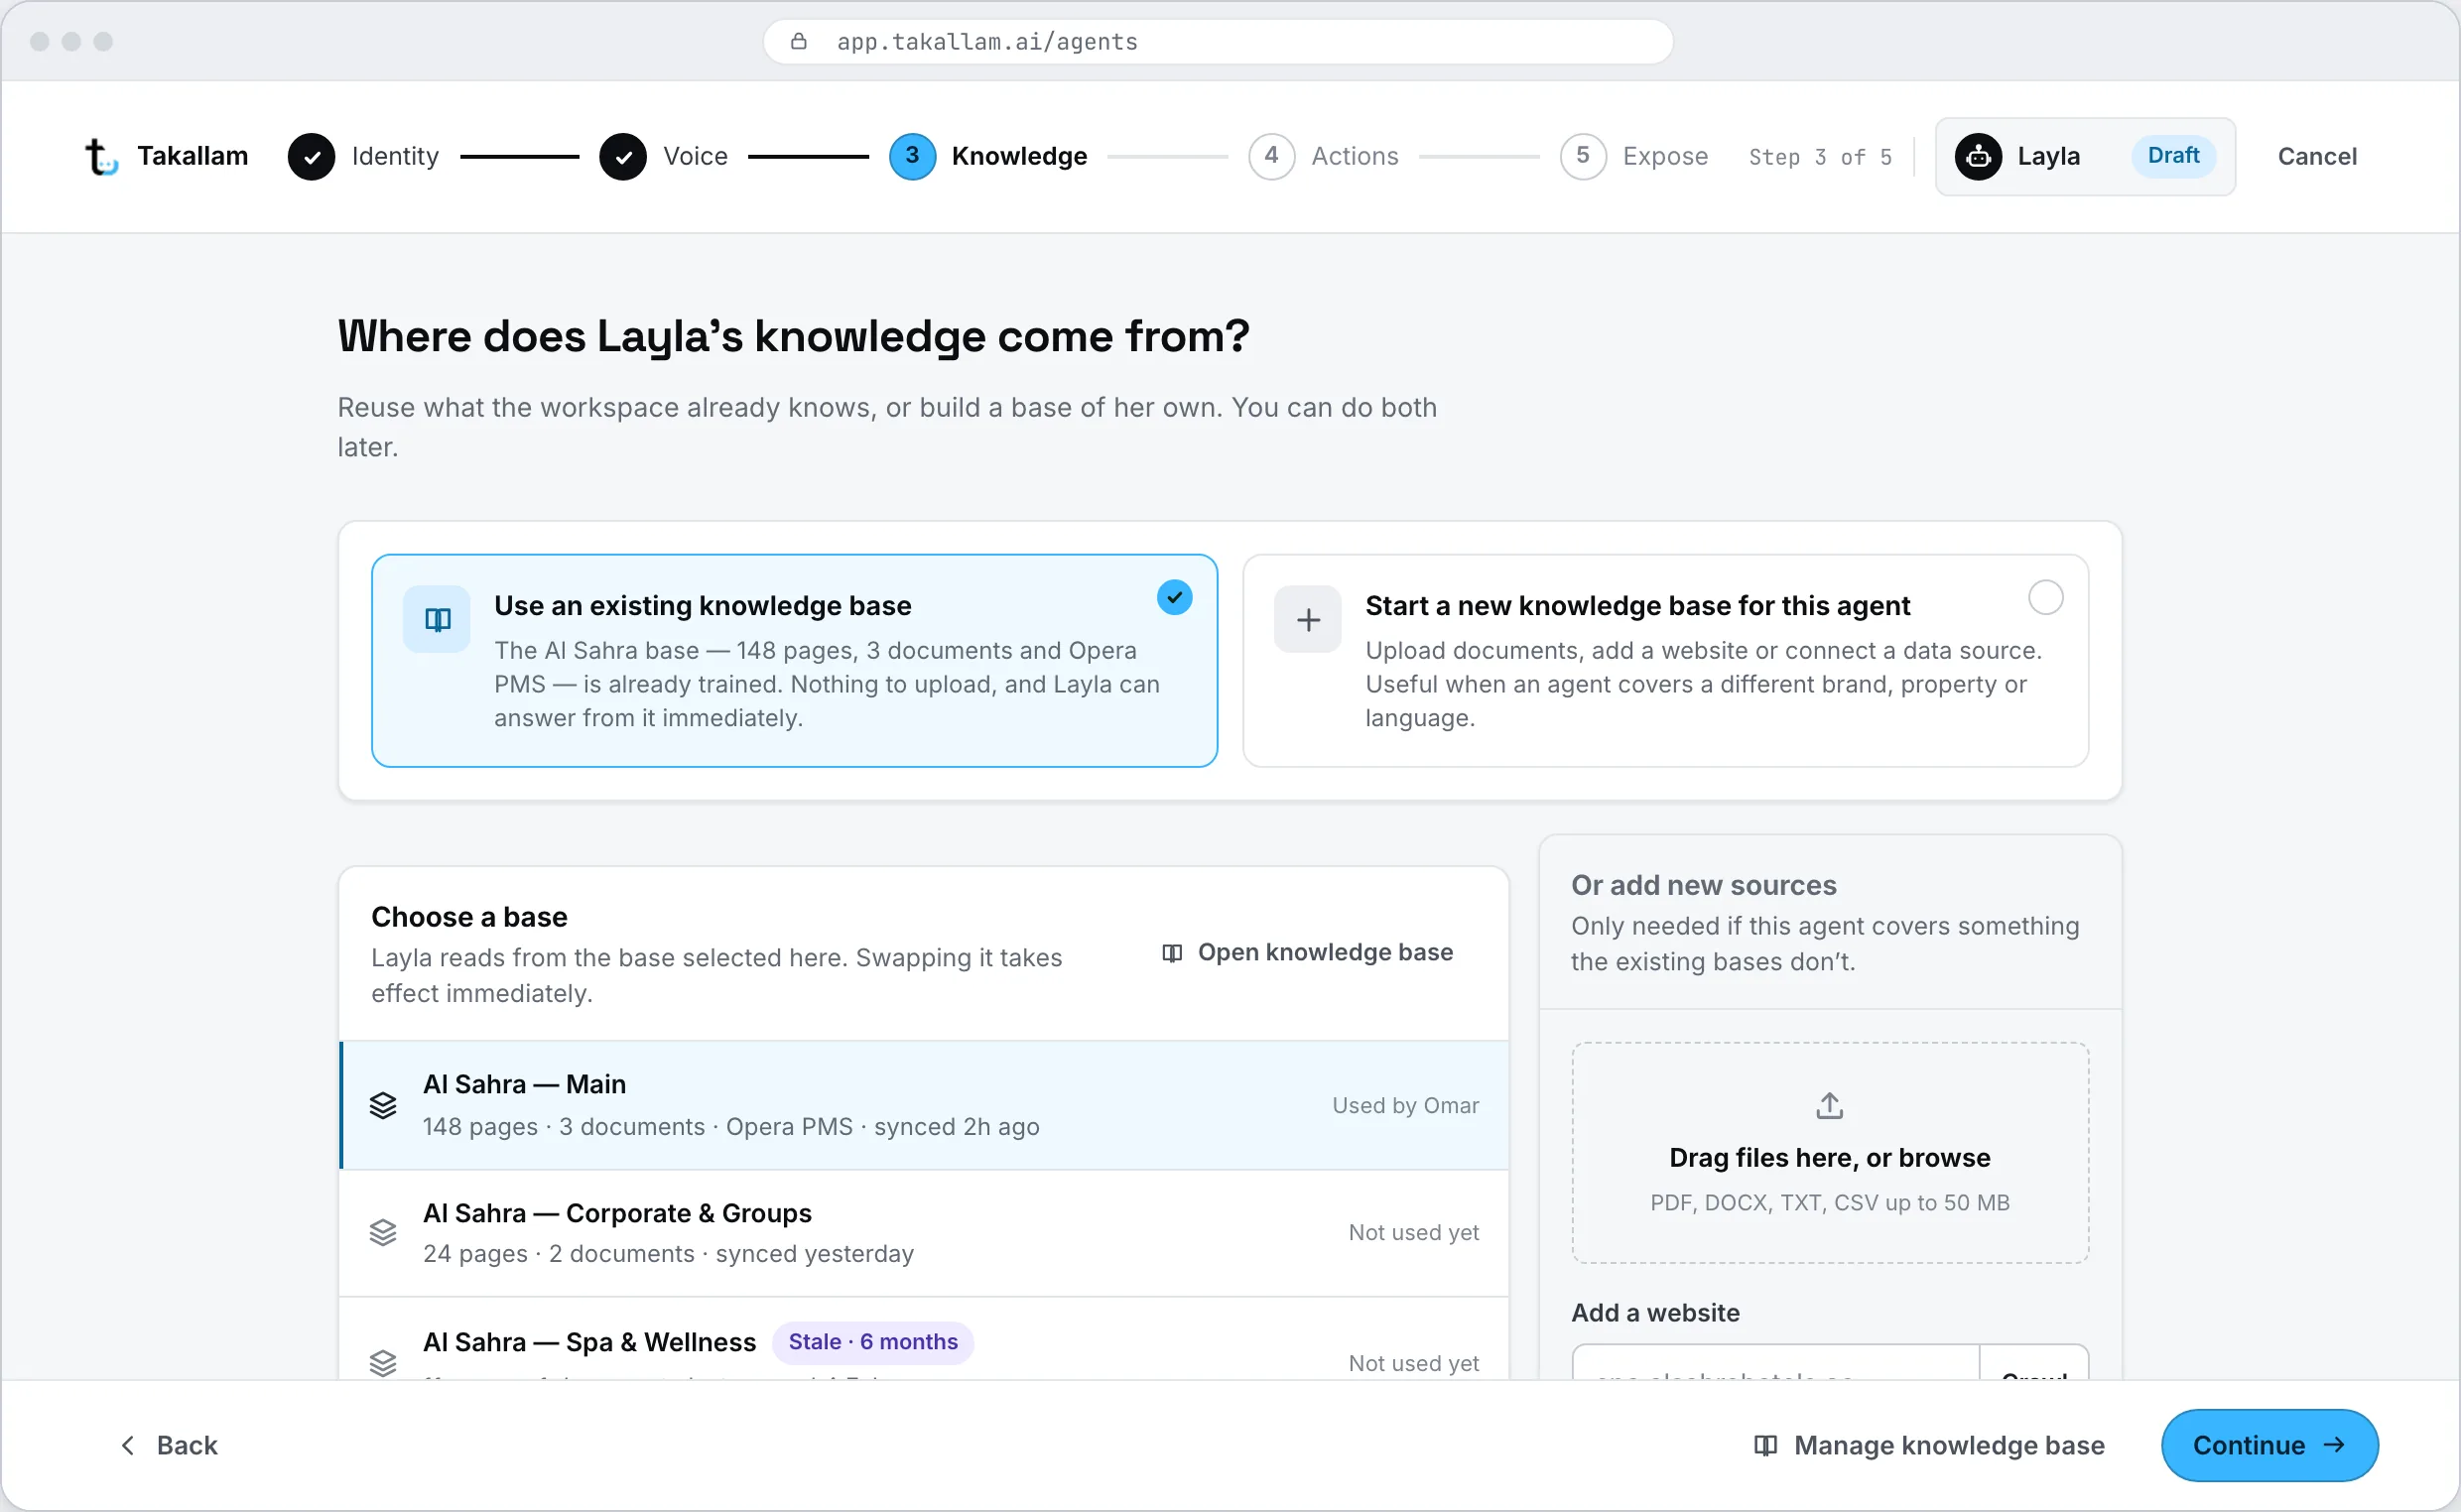This screenshot has width=2461, height=1512.
Task: Click the 'Or add new sources' heading
Action: pyautogui.click(x=1703, y=885)
